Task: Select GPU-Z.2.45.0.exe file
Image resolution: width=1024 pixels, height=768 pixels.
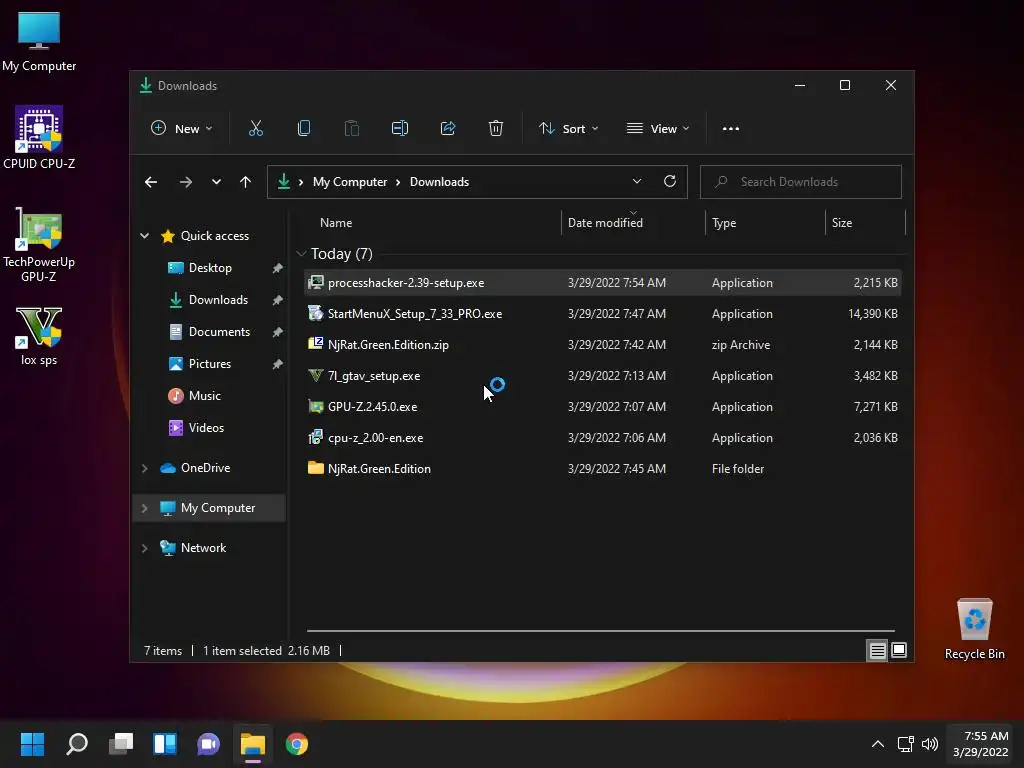Action: click(603, 407)
